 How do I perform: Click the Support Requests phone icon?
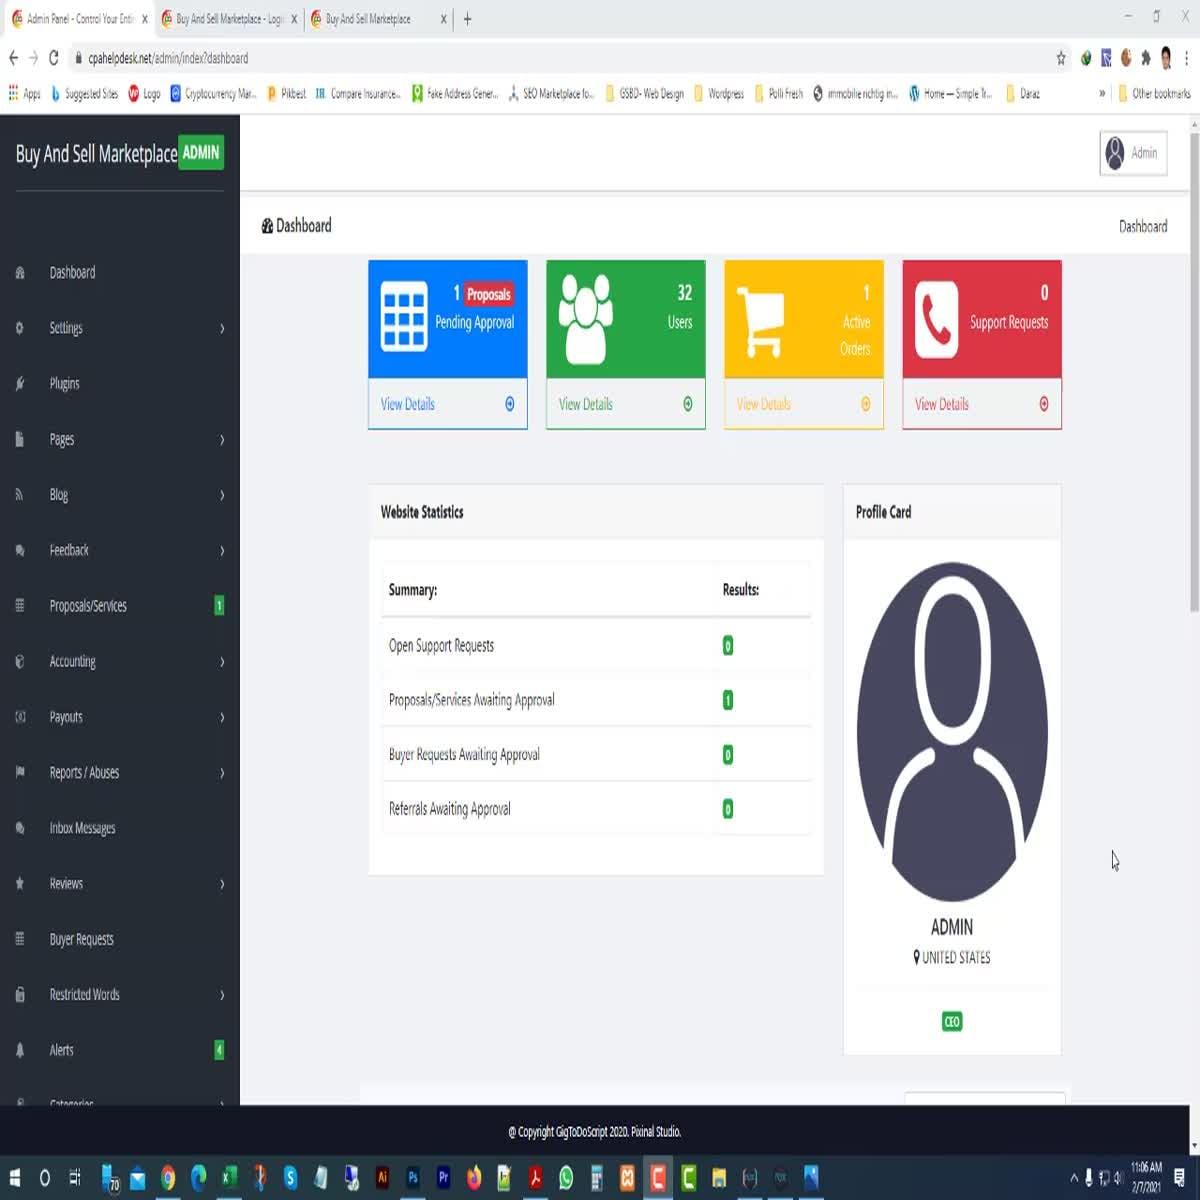click(x=936, y=319)
